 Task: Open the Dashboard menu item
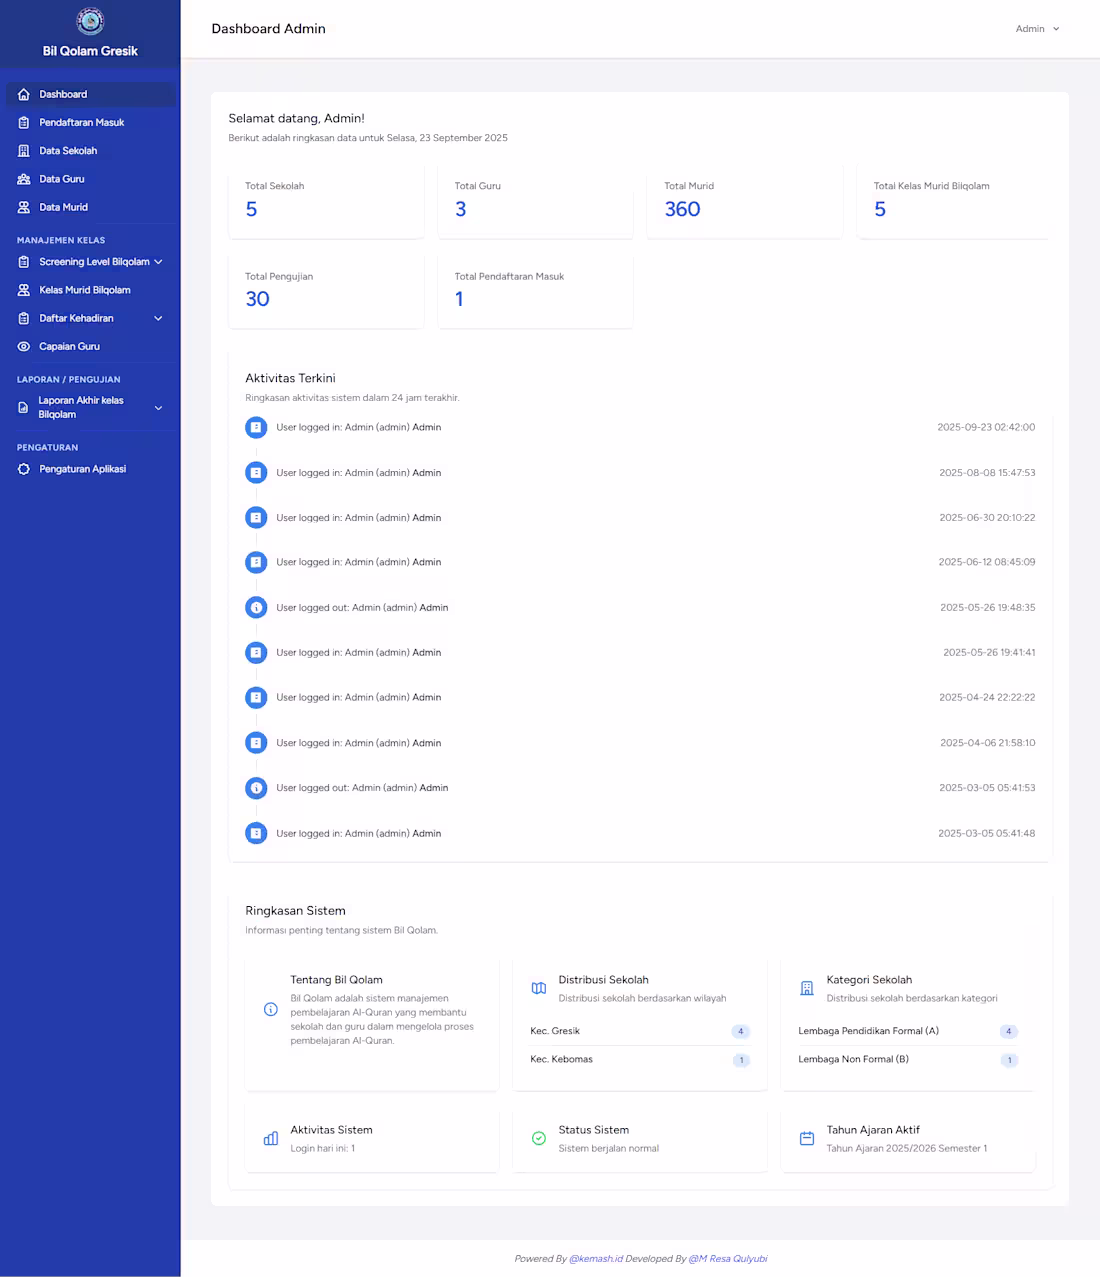click(x=90, y=94)
